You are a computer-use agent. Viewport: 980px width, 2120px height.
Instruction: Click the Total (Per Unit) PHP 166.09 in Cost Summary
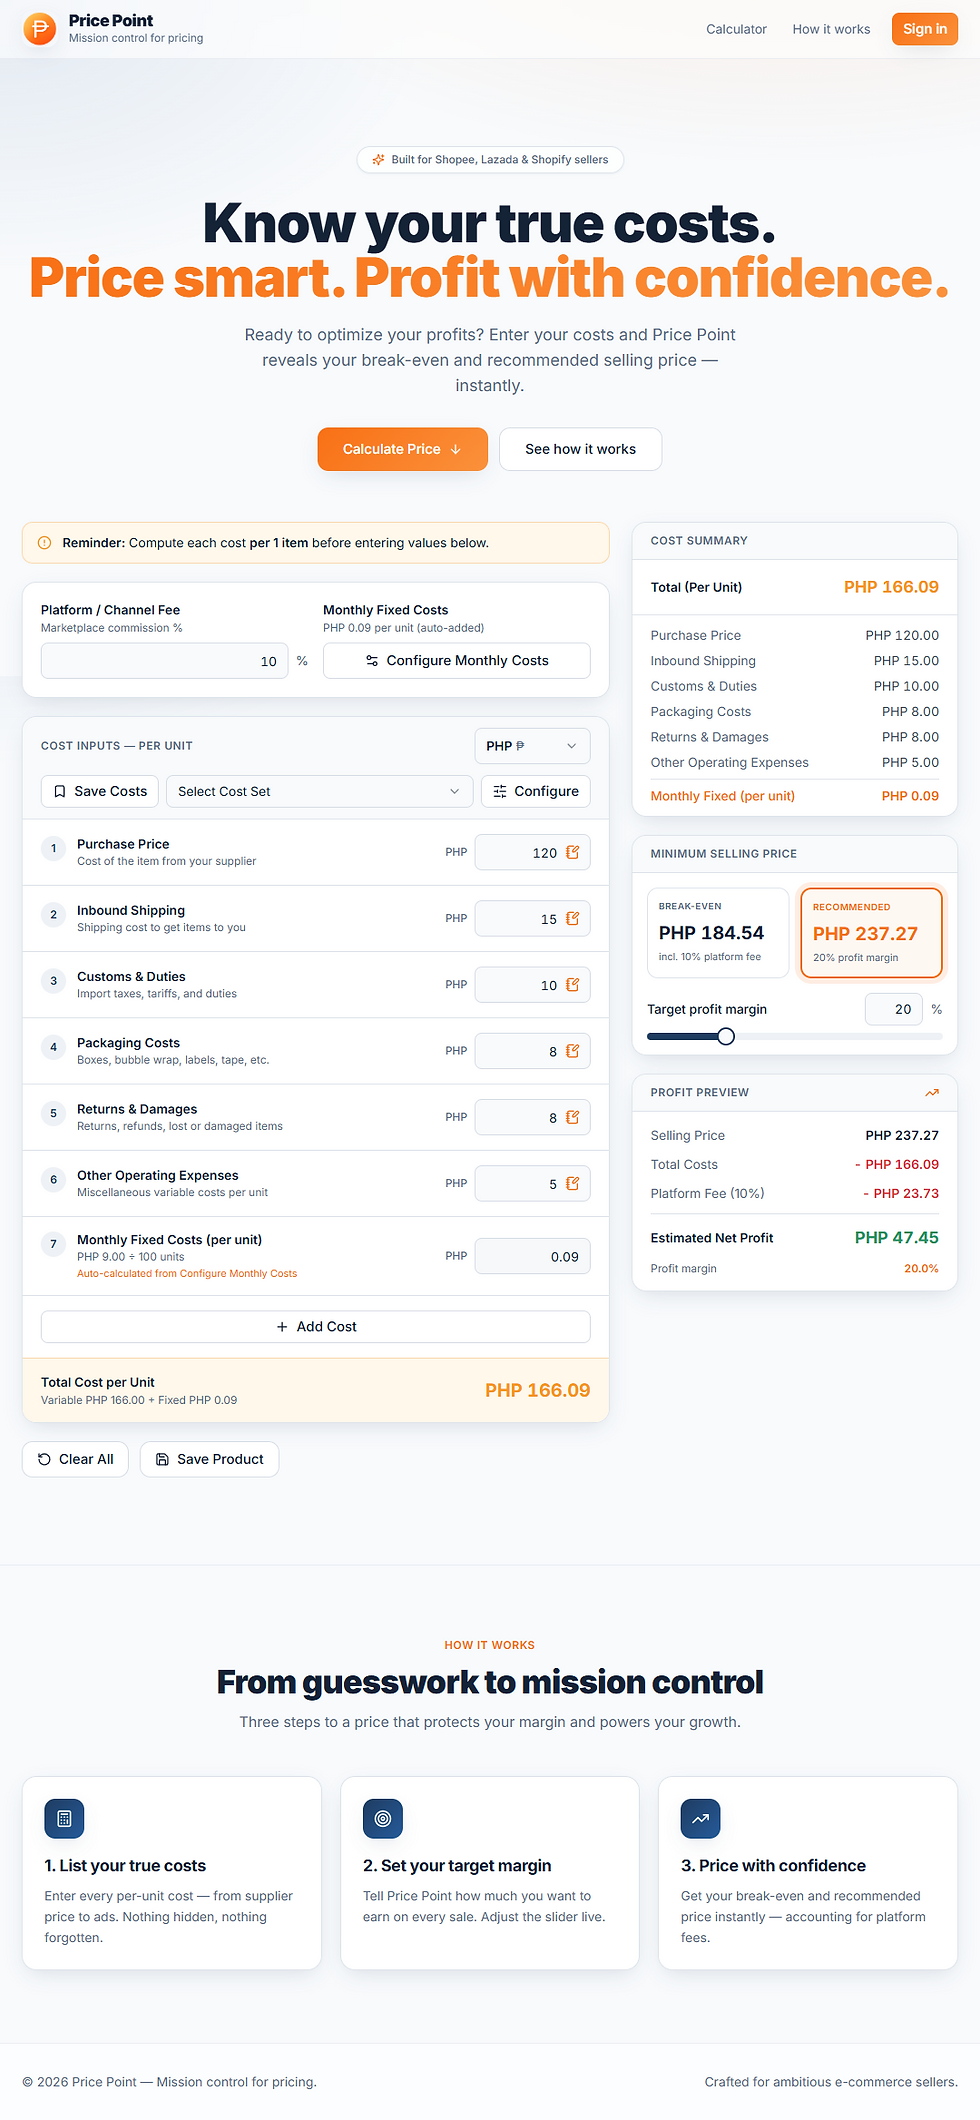pos(891,587)
